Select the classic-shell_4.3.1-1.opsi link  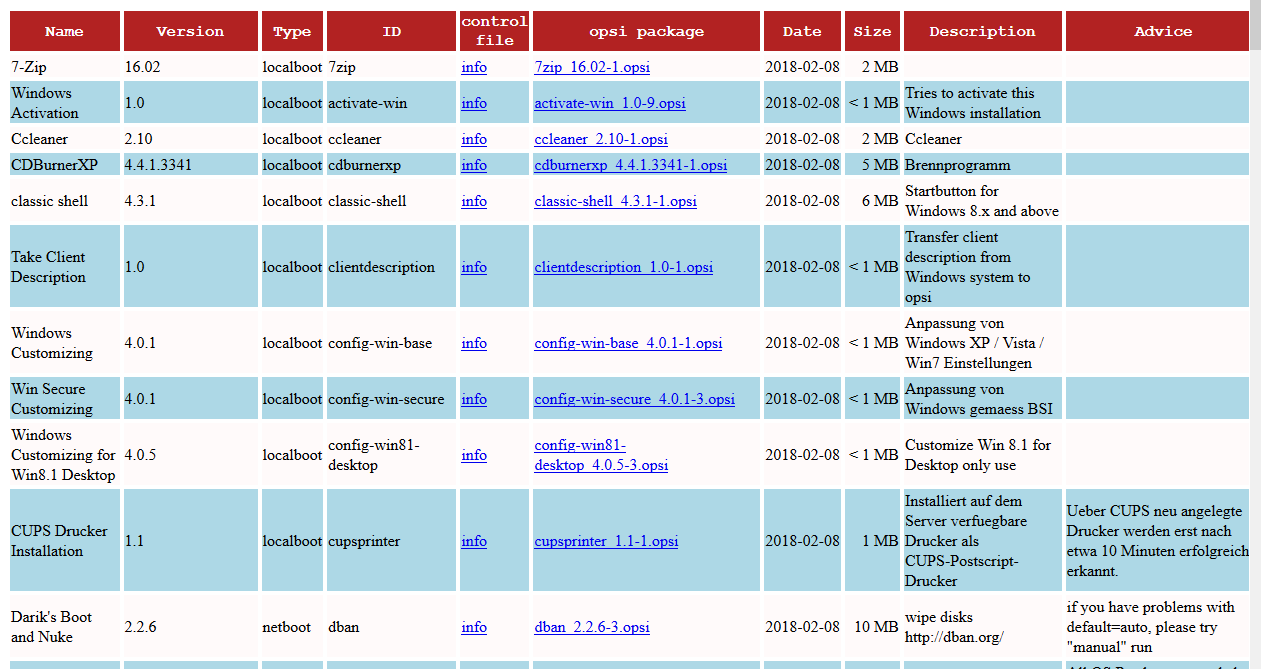(x=615, y=201)
